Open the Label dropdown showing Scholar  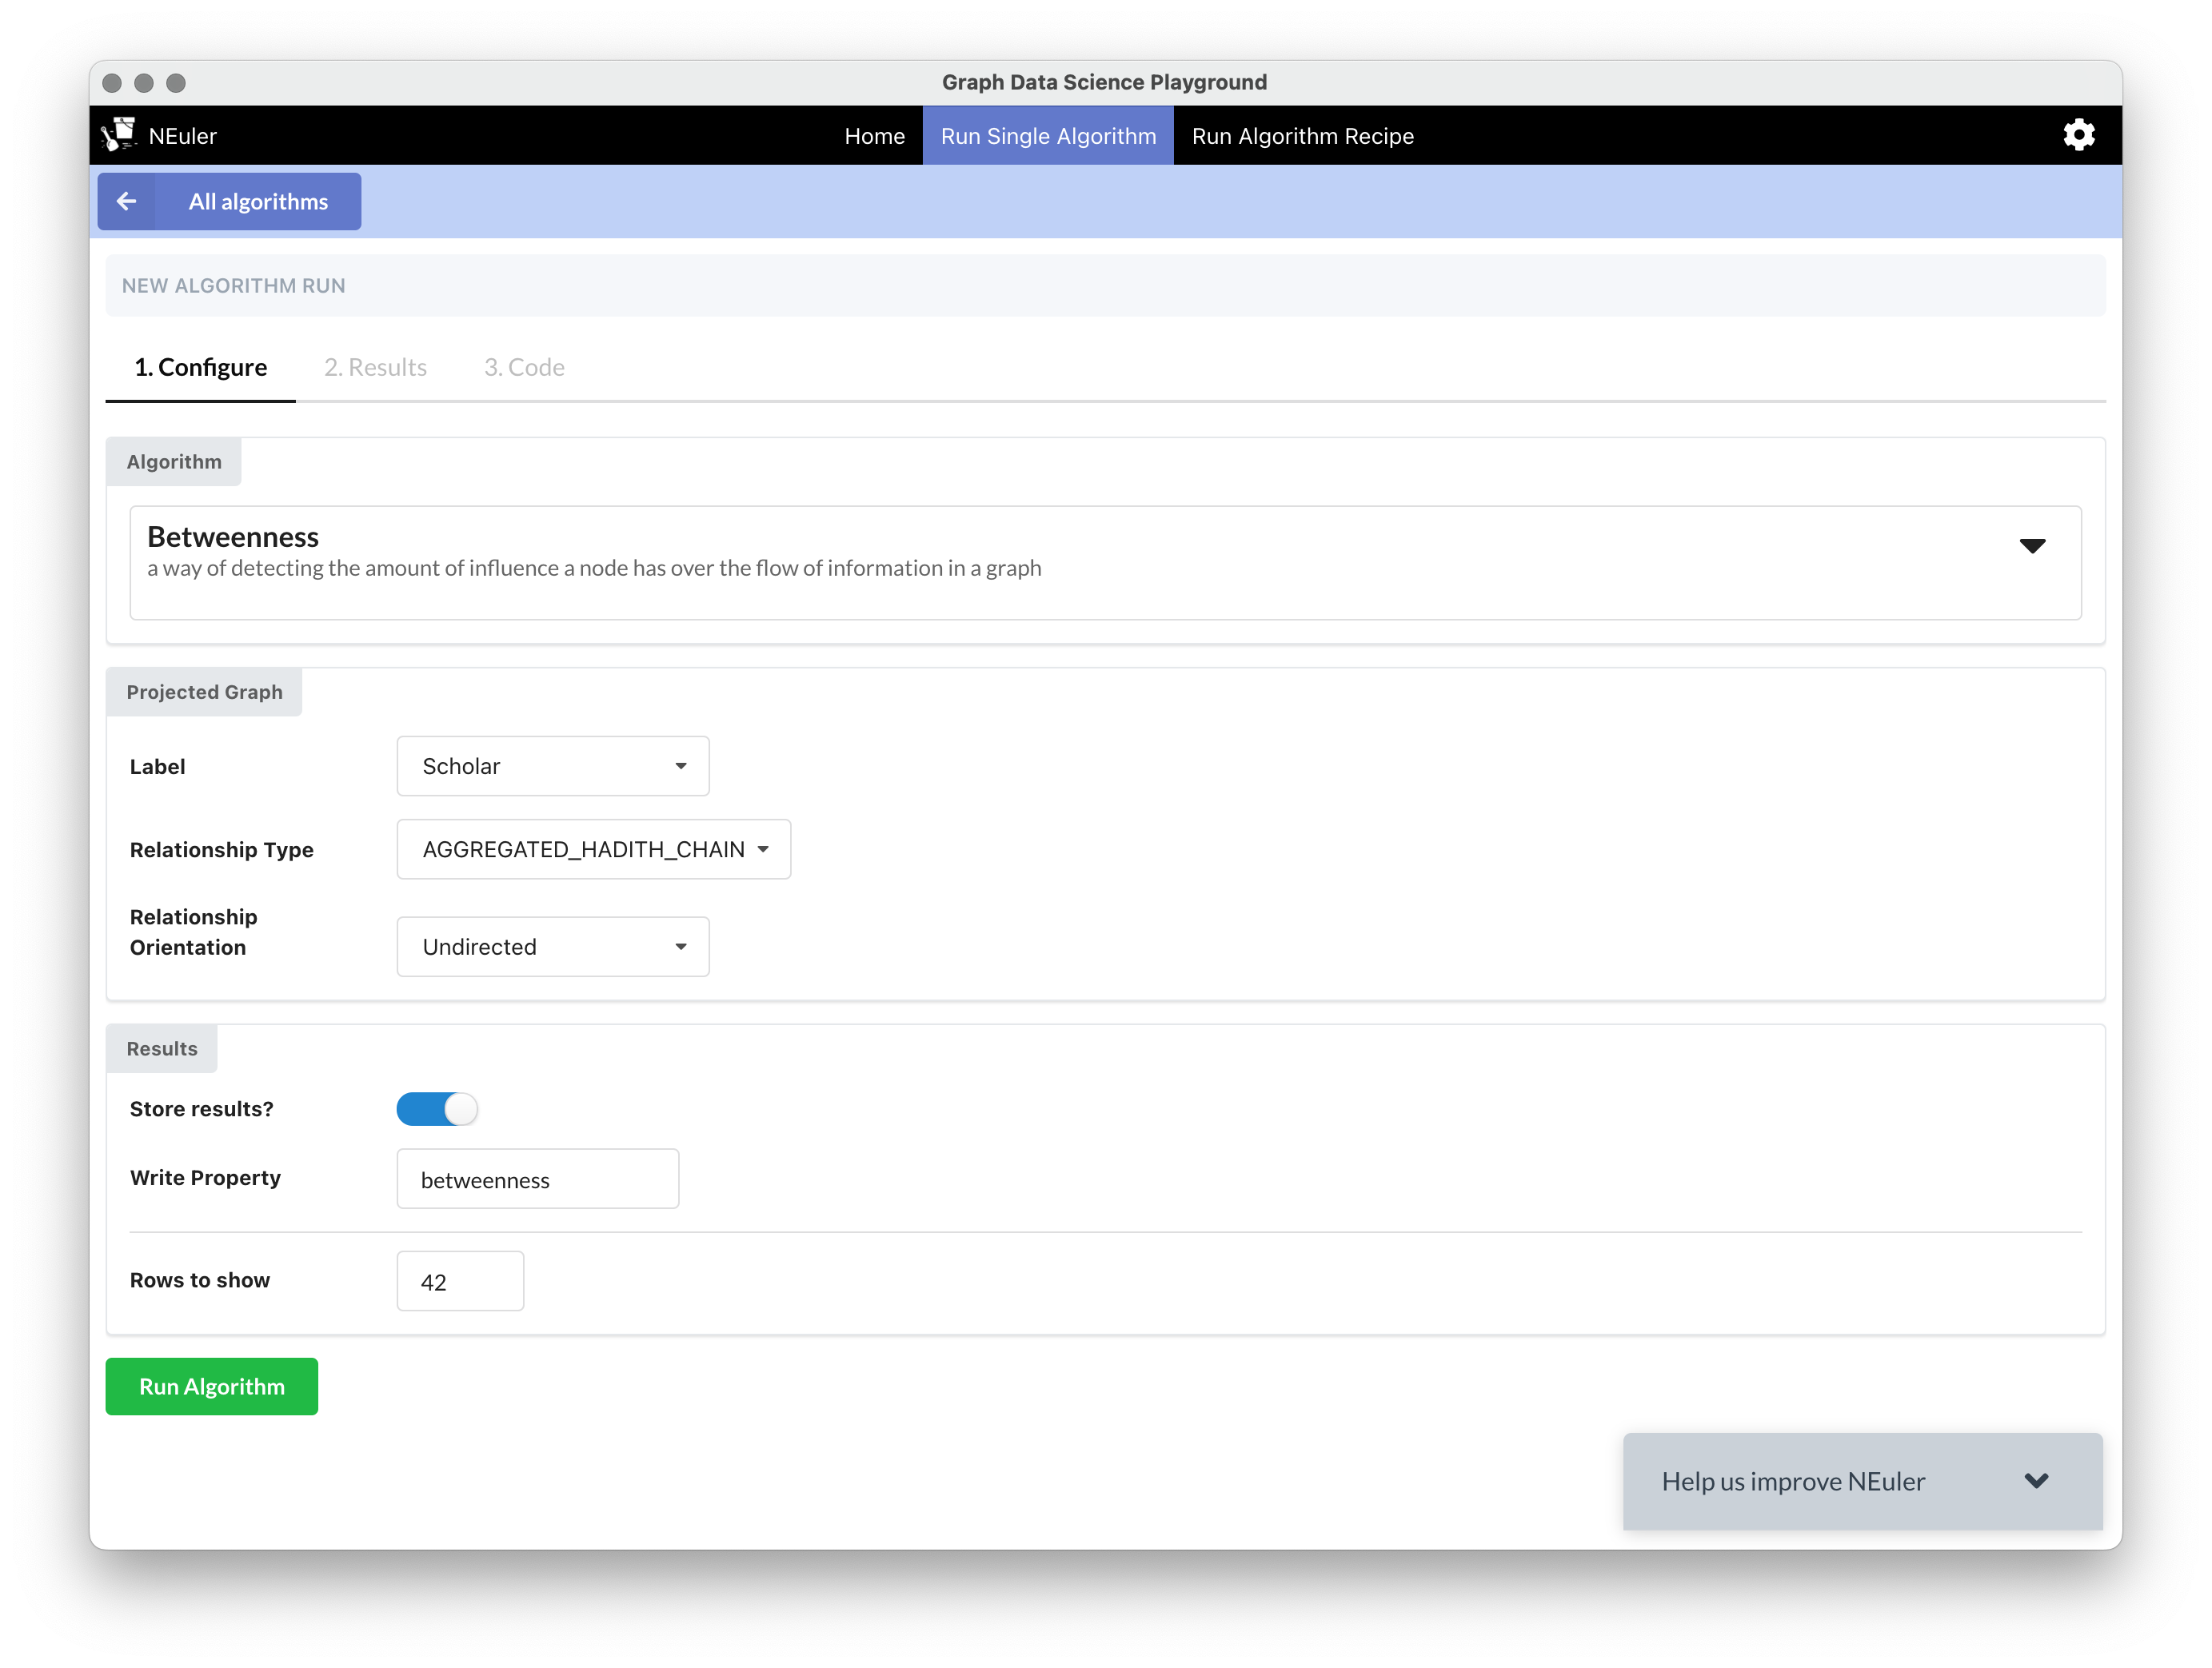(x=553, y=766)
